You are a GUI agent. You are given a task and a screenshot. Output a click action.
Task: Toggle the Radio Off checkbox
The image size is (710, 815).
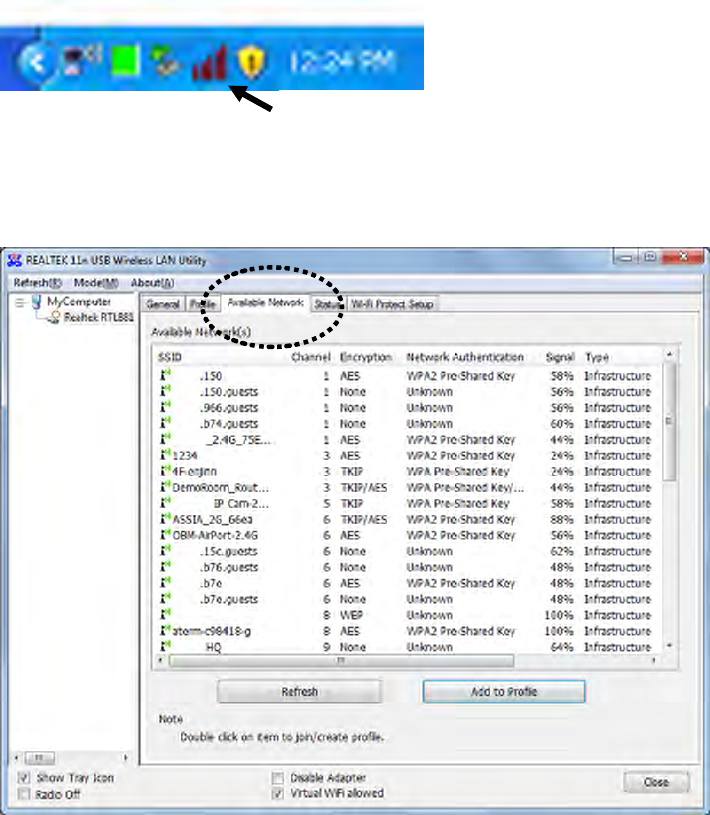(23, 794)
